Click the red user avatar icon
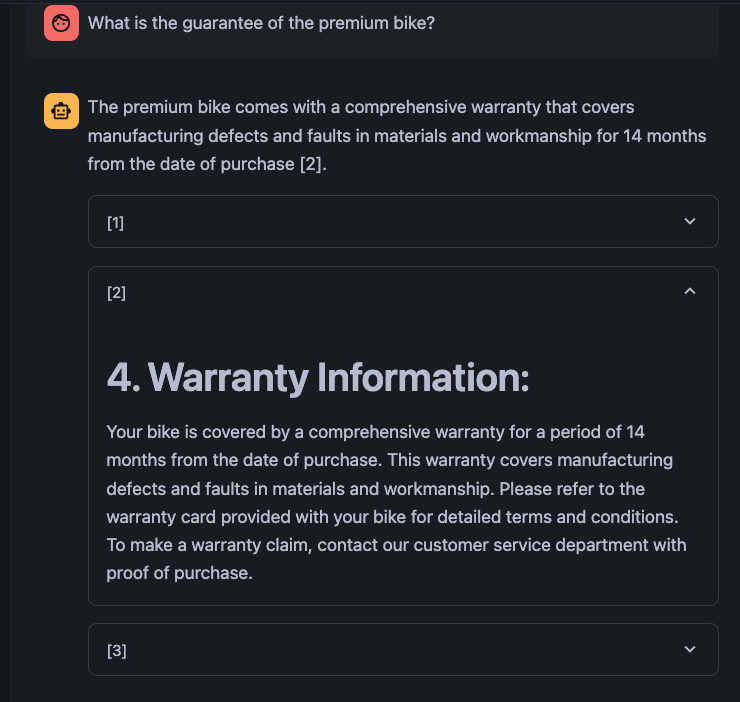The image size is (740, 702). [61, 23]
